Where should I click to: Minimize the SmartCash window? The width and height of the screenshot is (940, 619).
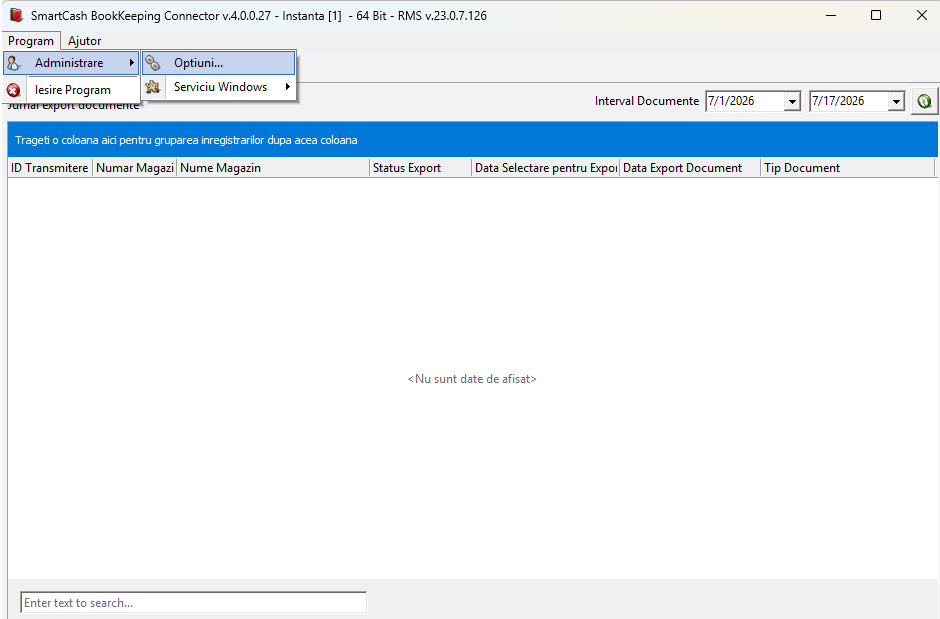(x=830, y=15)
